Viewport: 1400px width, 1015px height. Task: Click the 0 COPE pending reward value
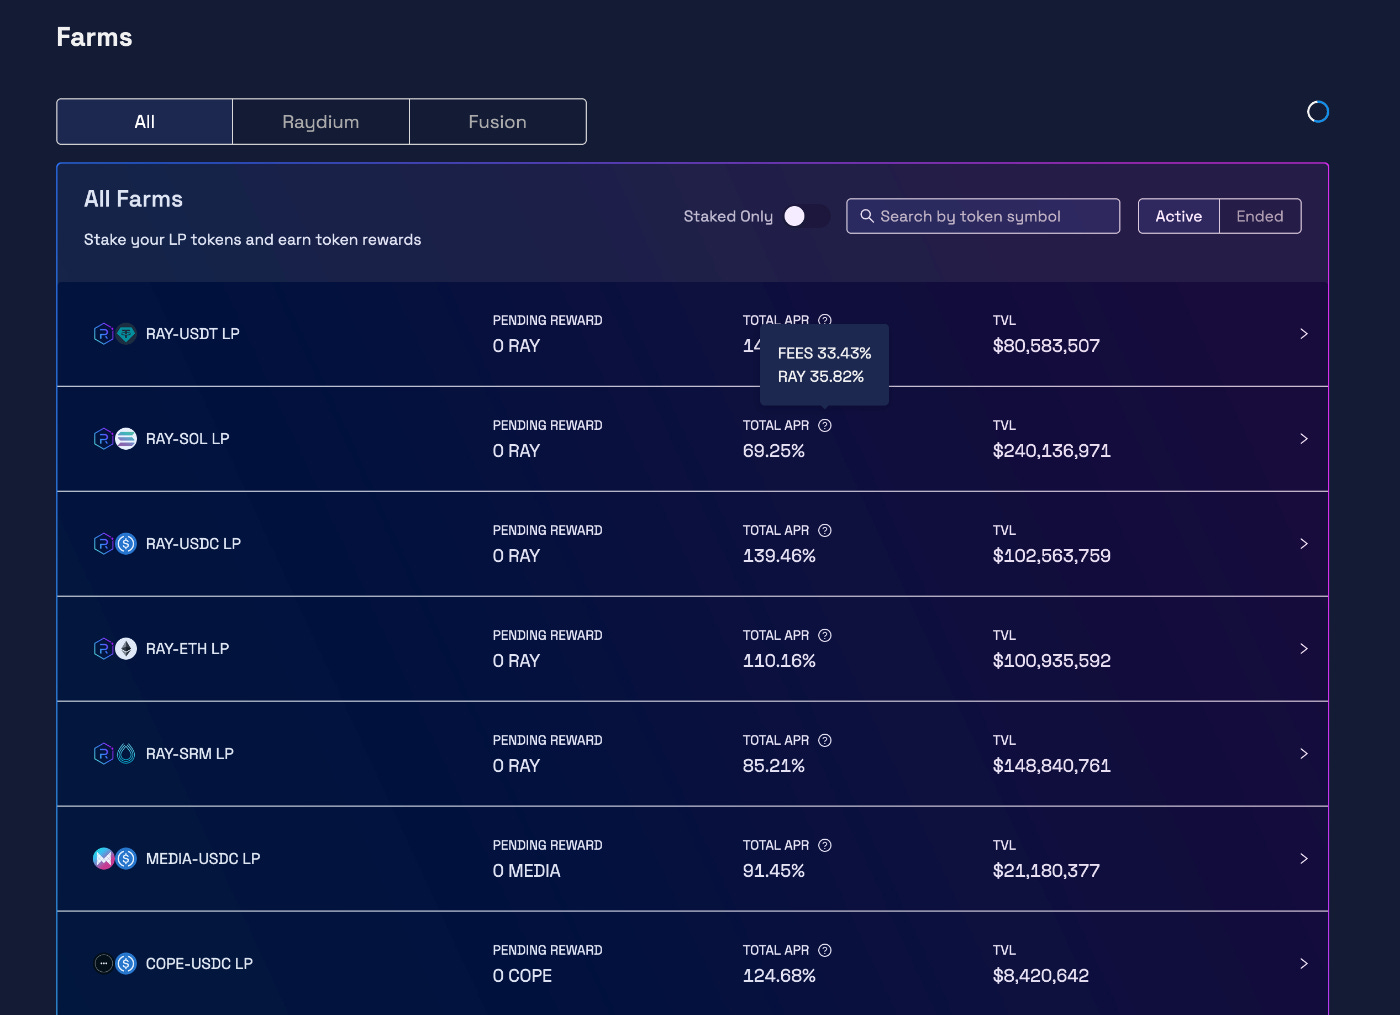click(x=523, y=976)
